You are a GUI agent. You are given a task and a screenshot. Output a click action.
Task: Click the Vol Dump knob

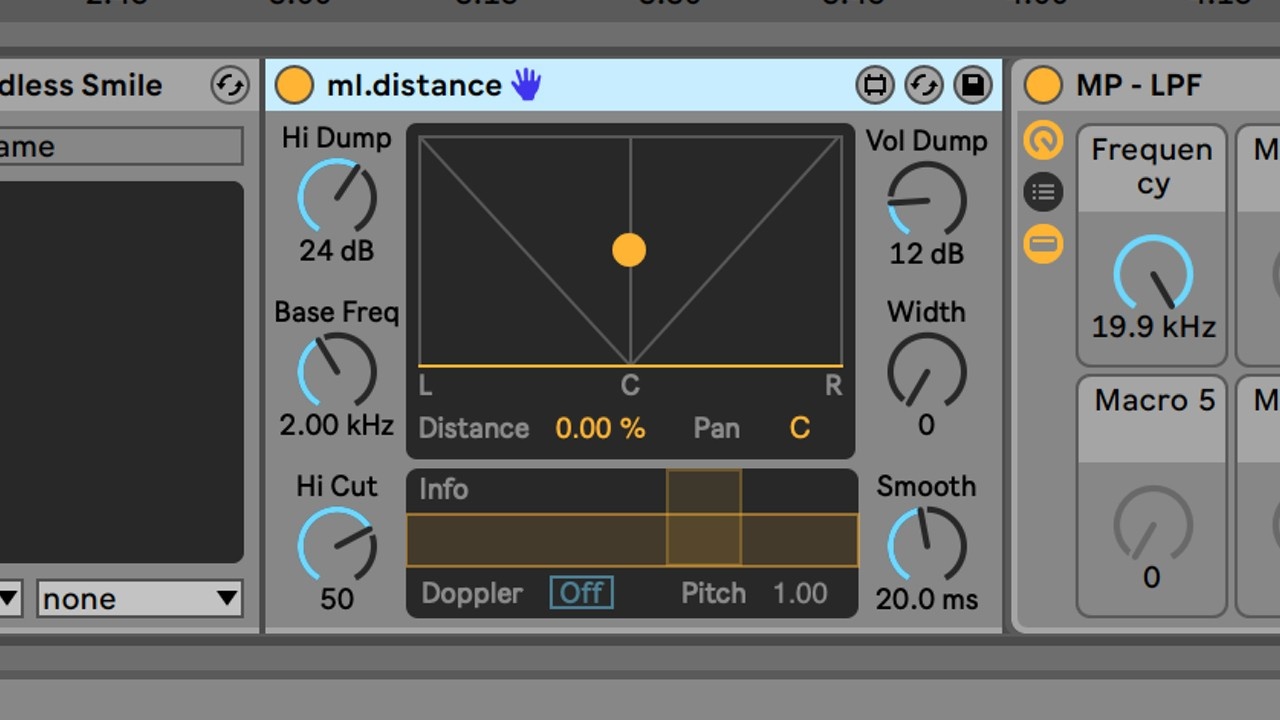[927, 200]
